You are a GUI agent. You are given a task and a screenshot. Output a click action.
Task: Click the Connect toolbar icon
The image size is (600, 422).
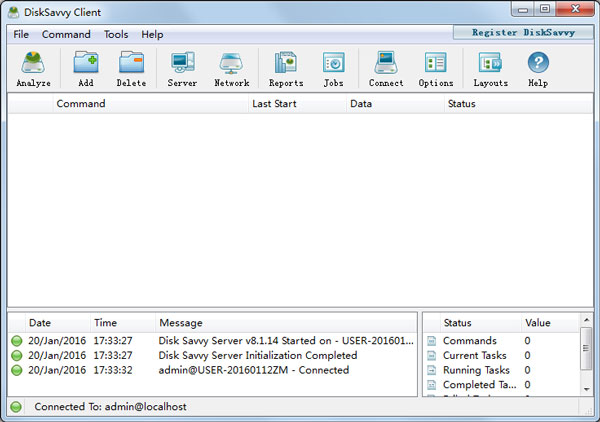coord(386,62)
